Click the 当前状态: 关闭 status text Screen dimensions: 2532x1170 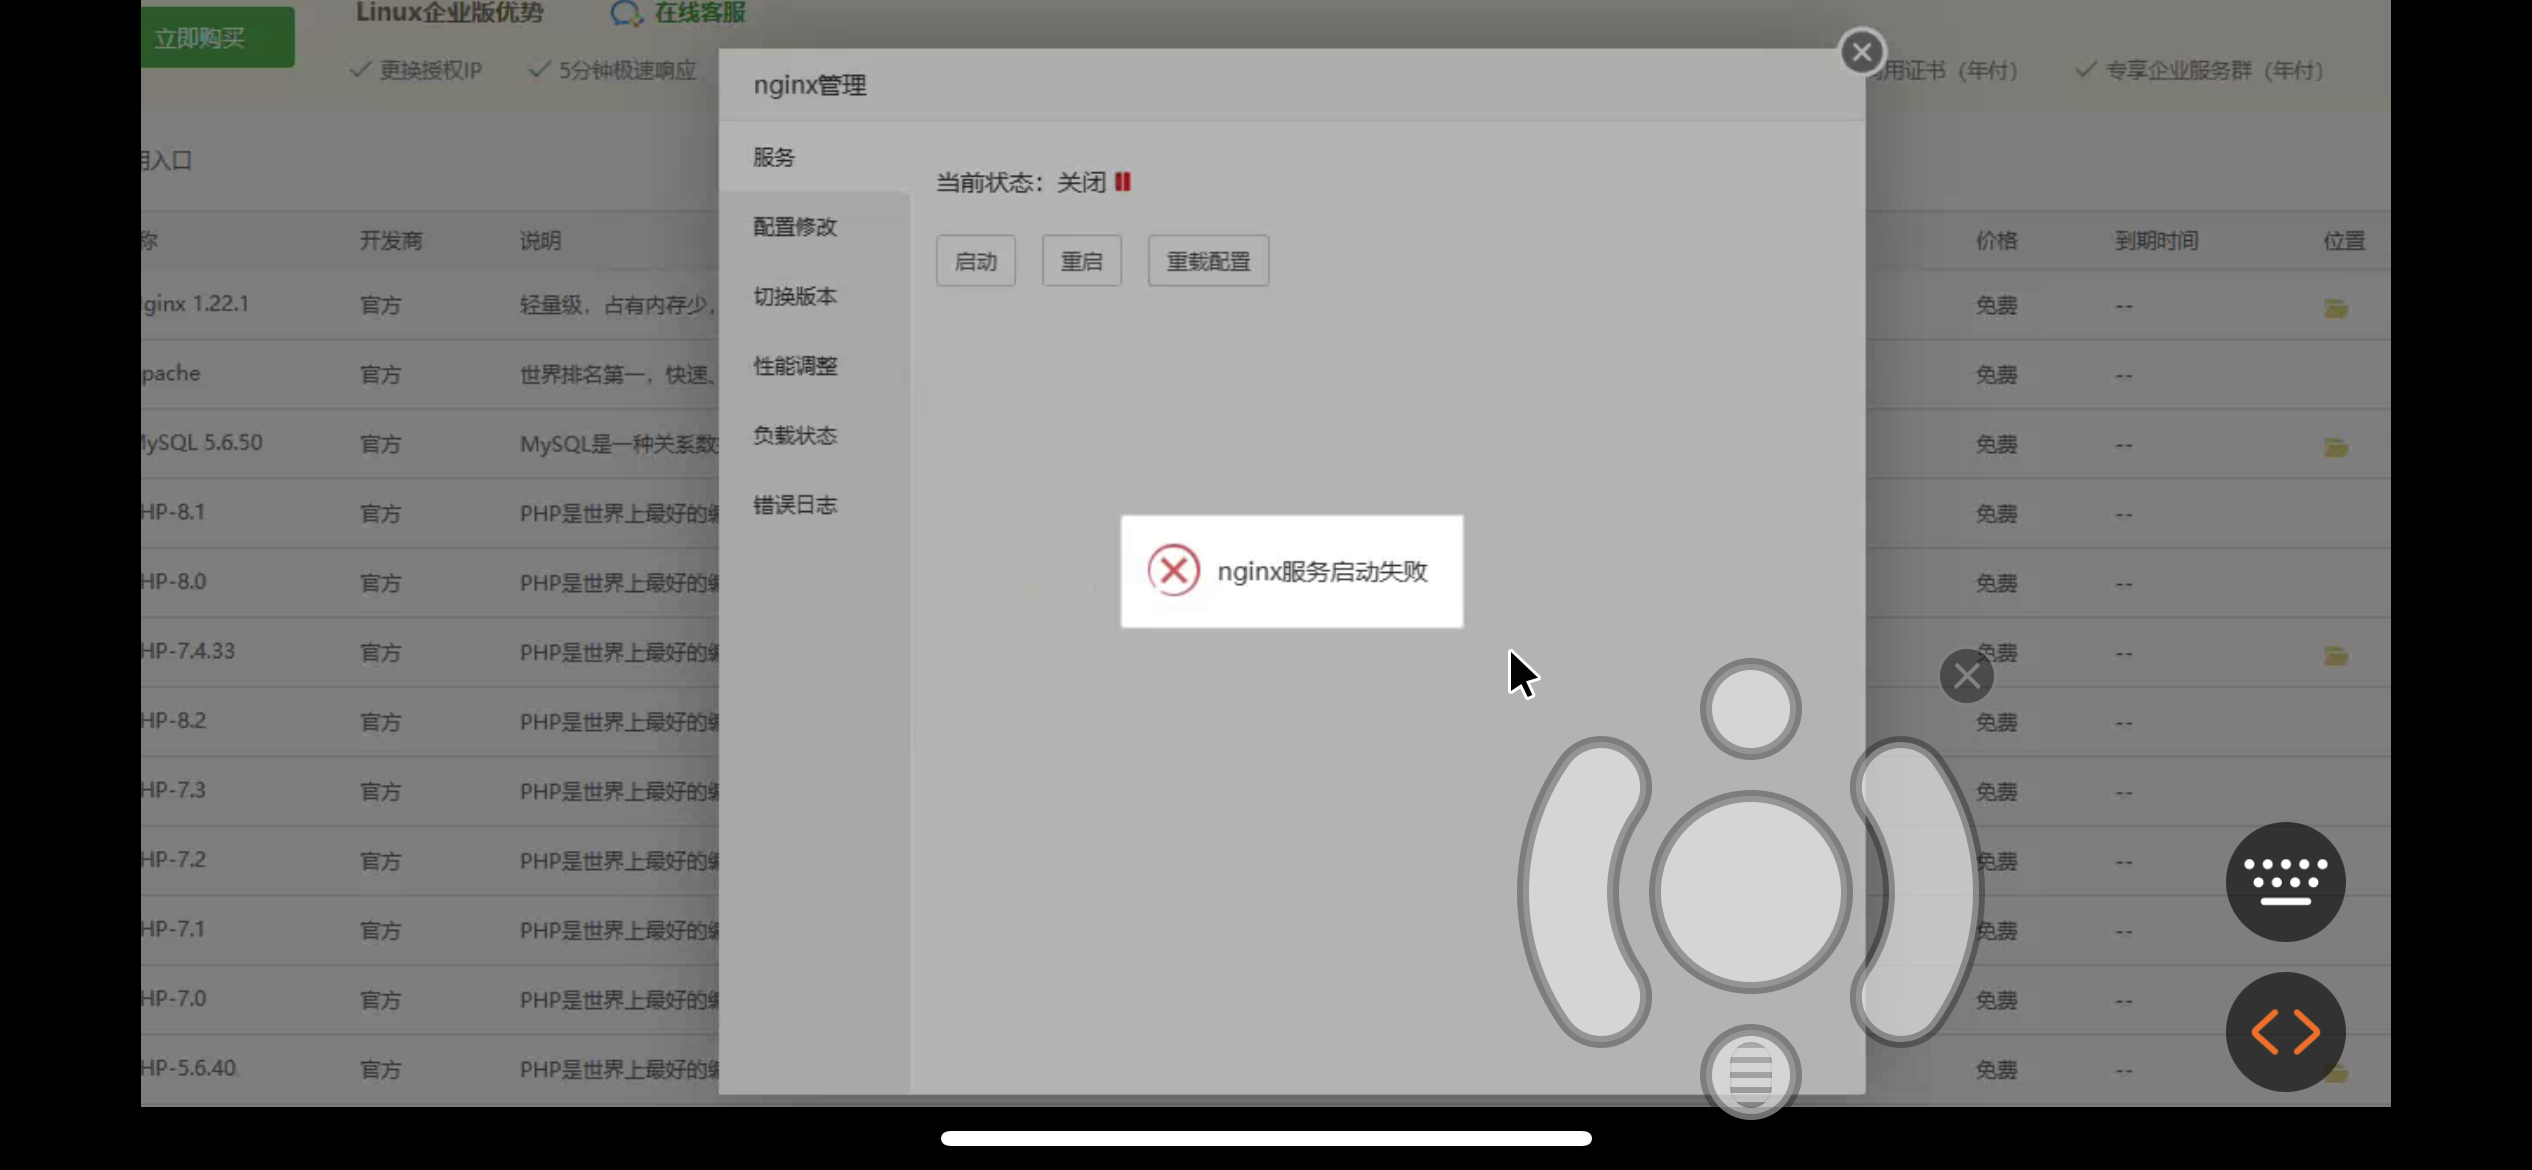[1021, 183]
